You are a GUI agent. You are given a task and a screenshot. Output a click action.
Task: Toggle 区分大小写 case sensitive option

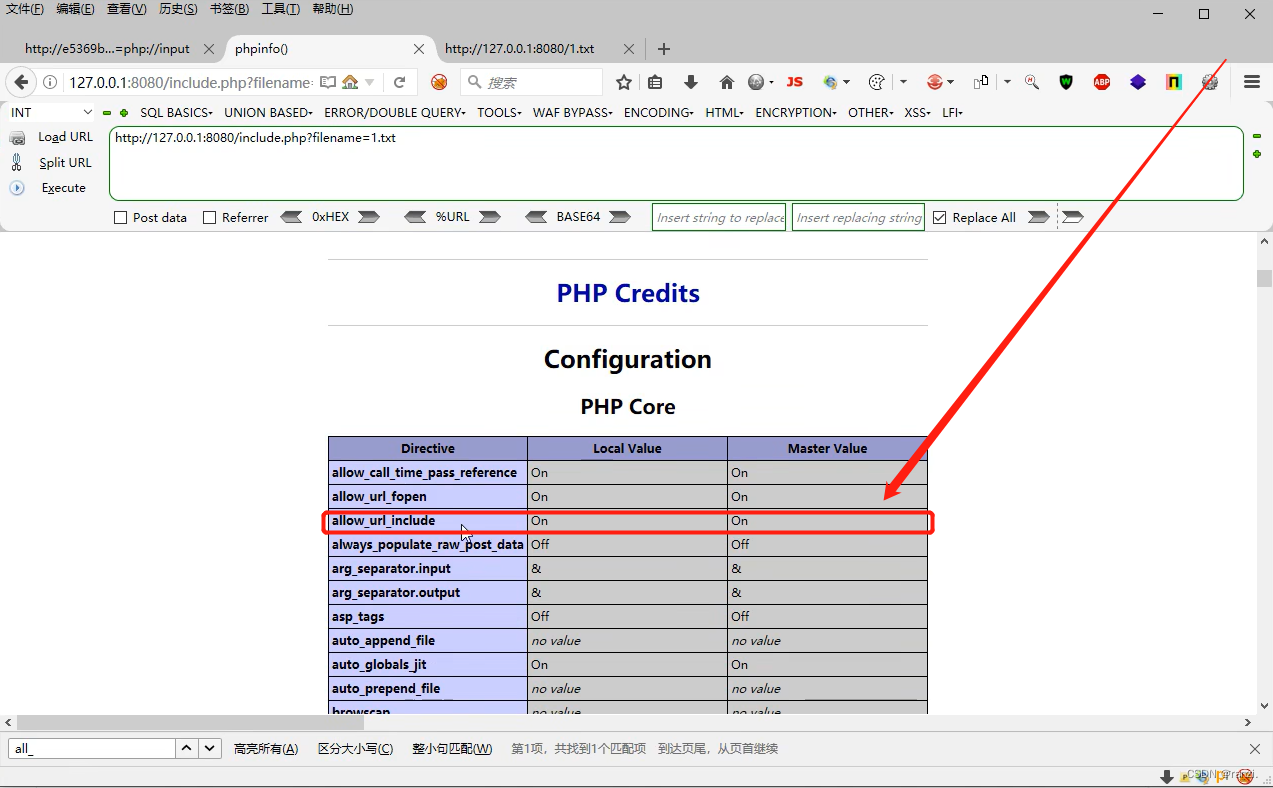tap(355, 748)
